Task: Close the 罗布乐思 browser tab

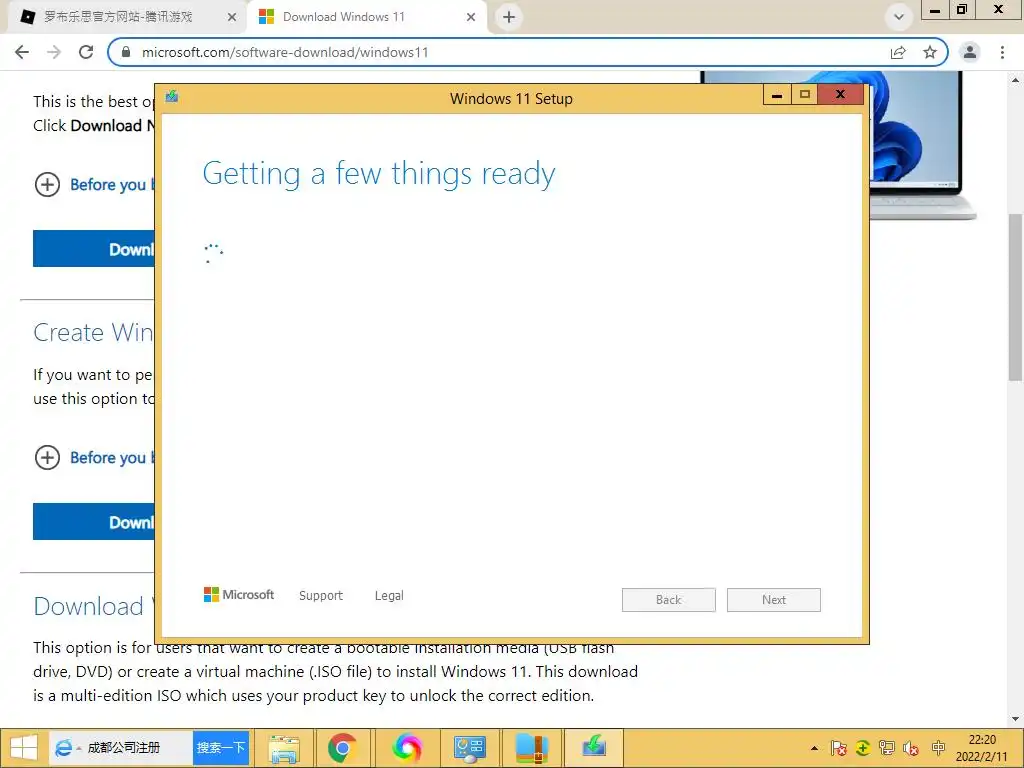Action: click(232, 18)
